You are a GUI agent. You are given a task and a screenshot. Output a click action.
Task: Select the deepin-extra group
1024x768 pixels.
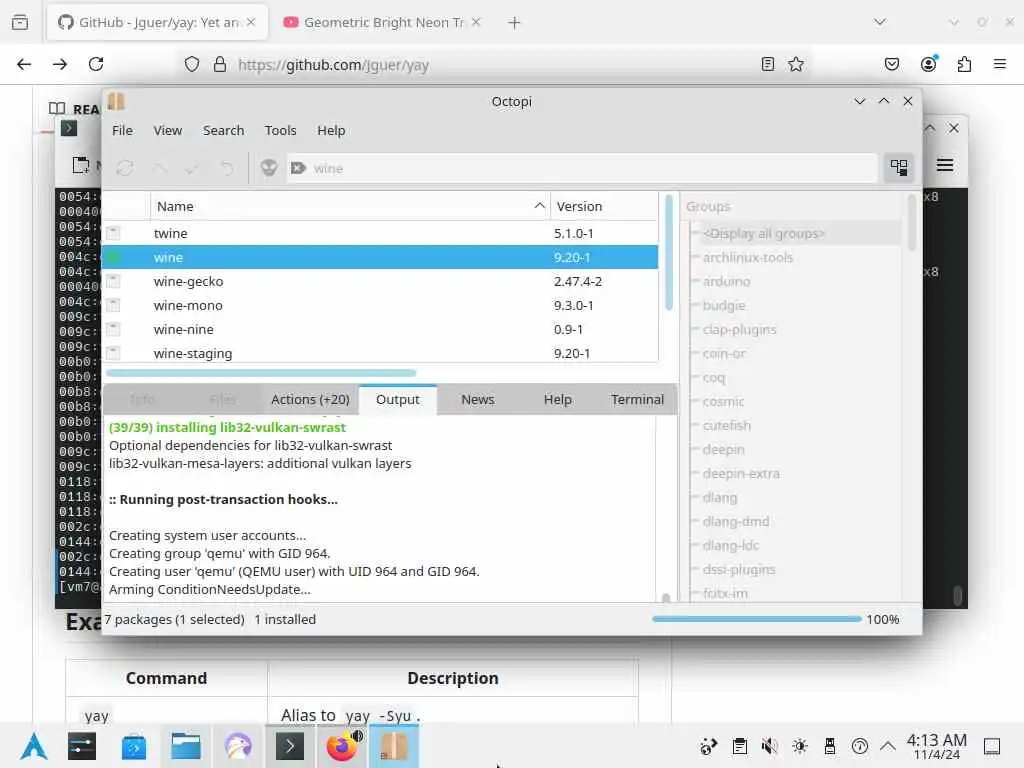pyautogui.click(x=741, y=473)
